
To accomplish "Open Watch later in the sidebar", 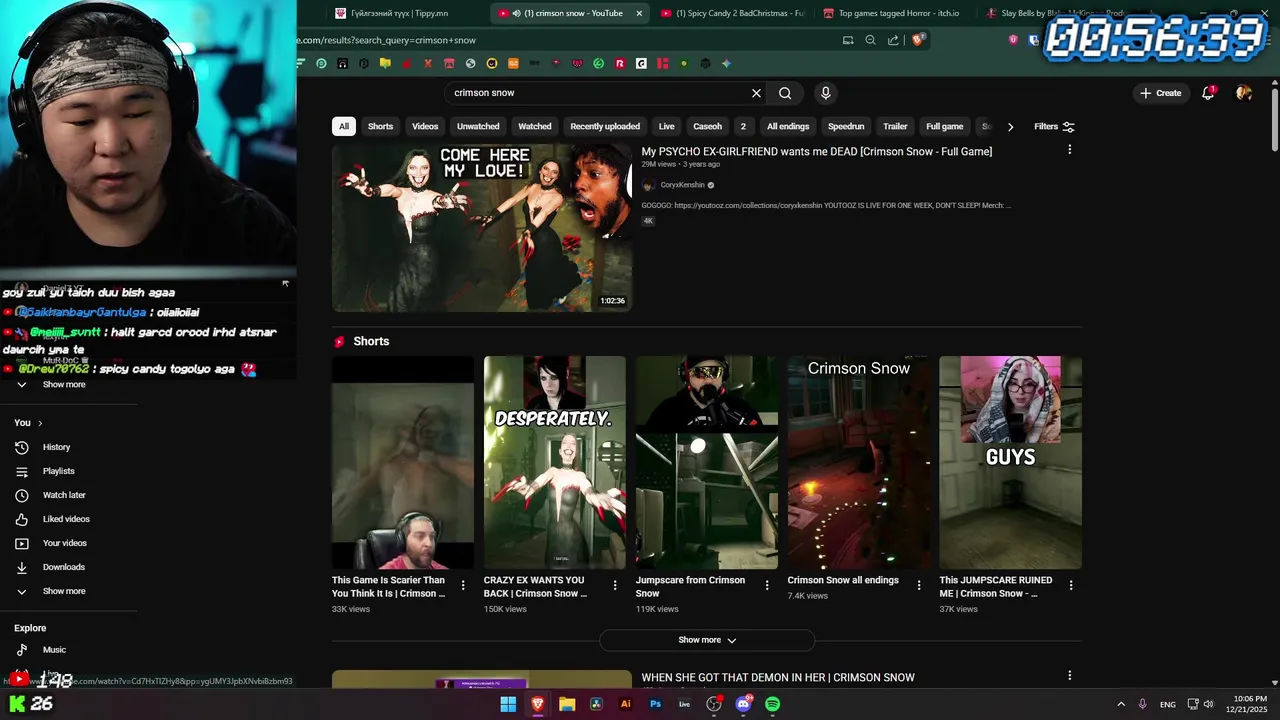I will coord(64,495).
